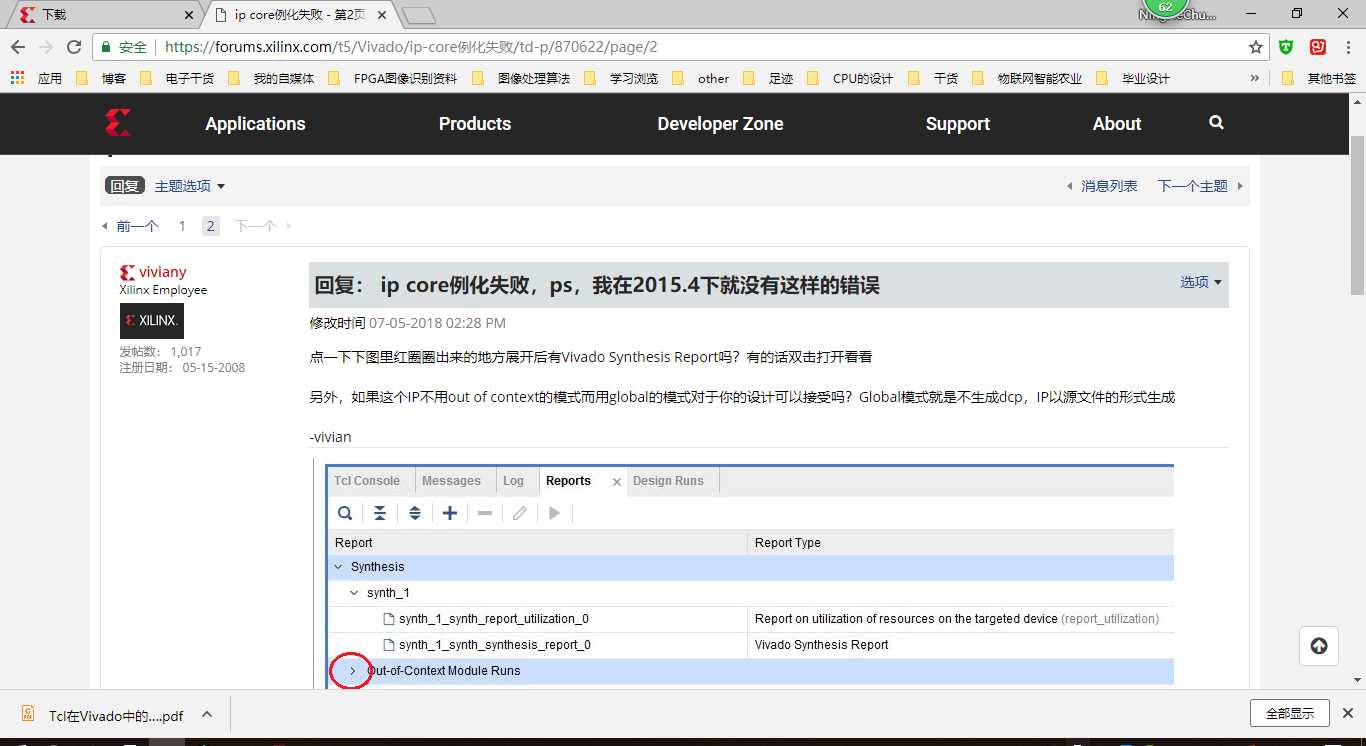Open the About menu
This screenshot has width=1366, height=746.
click(x=1117, y=124)
